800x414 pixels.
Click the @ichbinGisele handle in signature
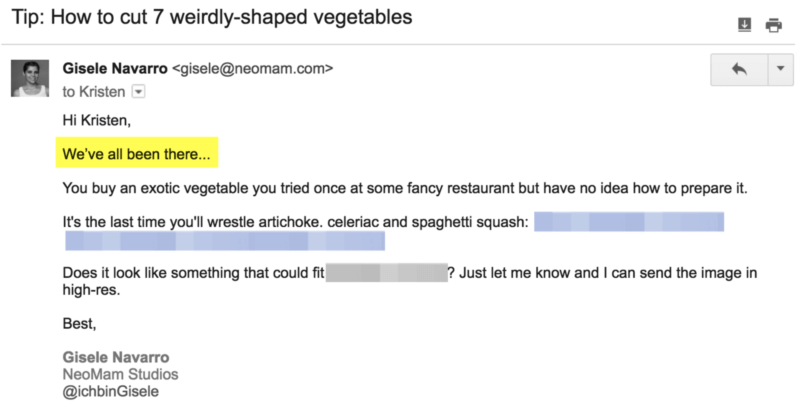tap(110, 391)
